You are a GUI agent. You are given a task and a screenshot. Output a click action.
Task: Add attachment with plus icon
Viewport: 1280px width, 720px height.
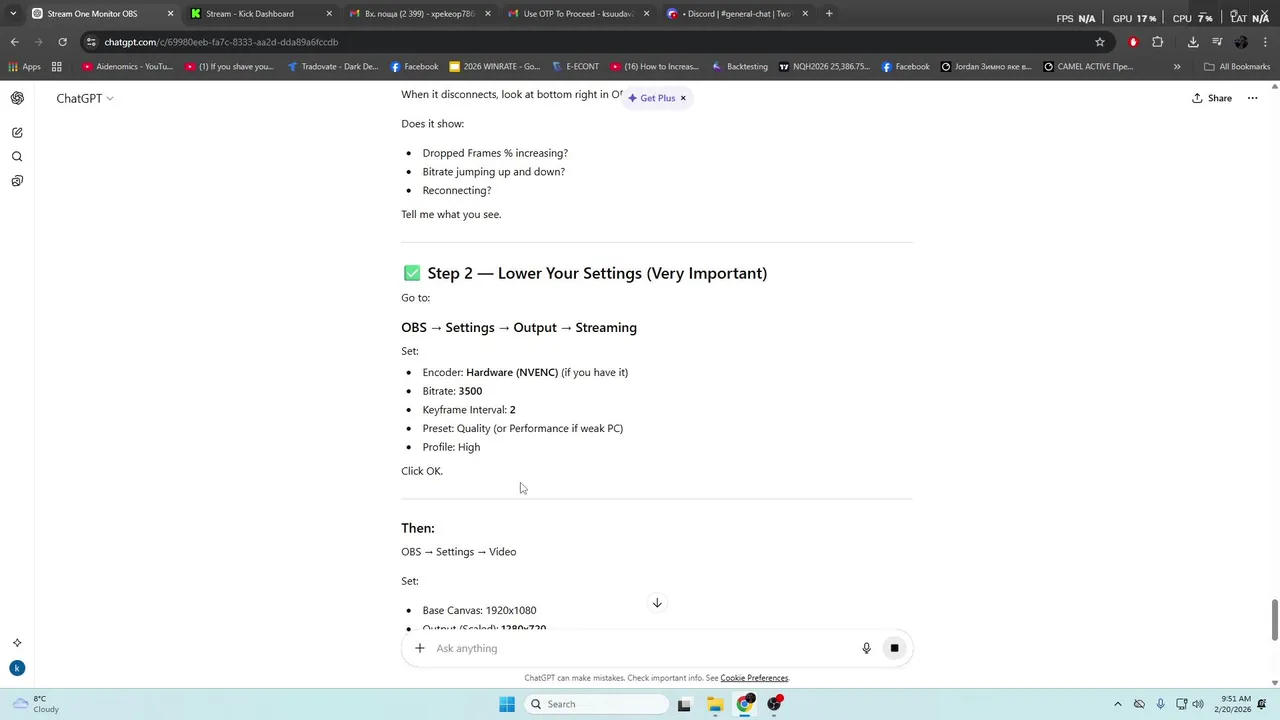pos(420,648)
